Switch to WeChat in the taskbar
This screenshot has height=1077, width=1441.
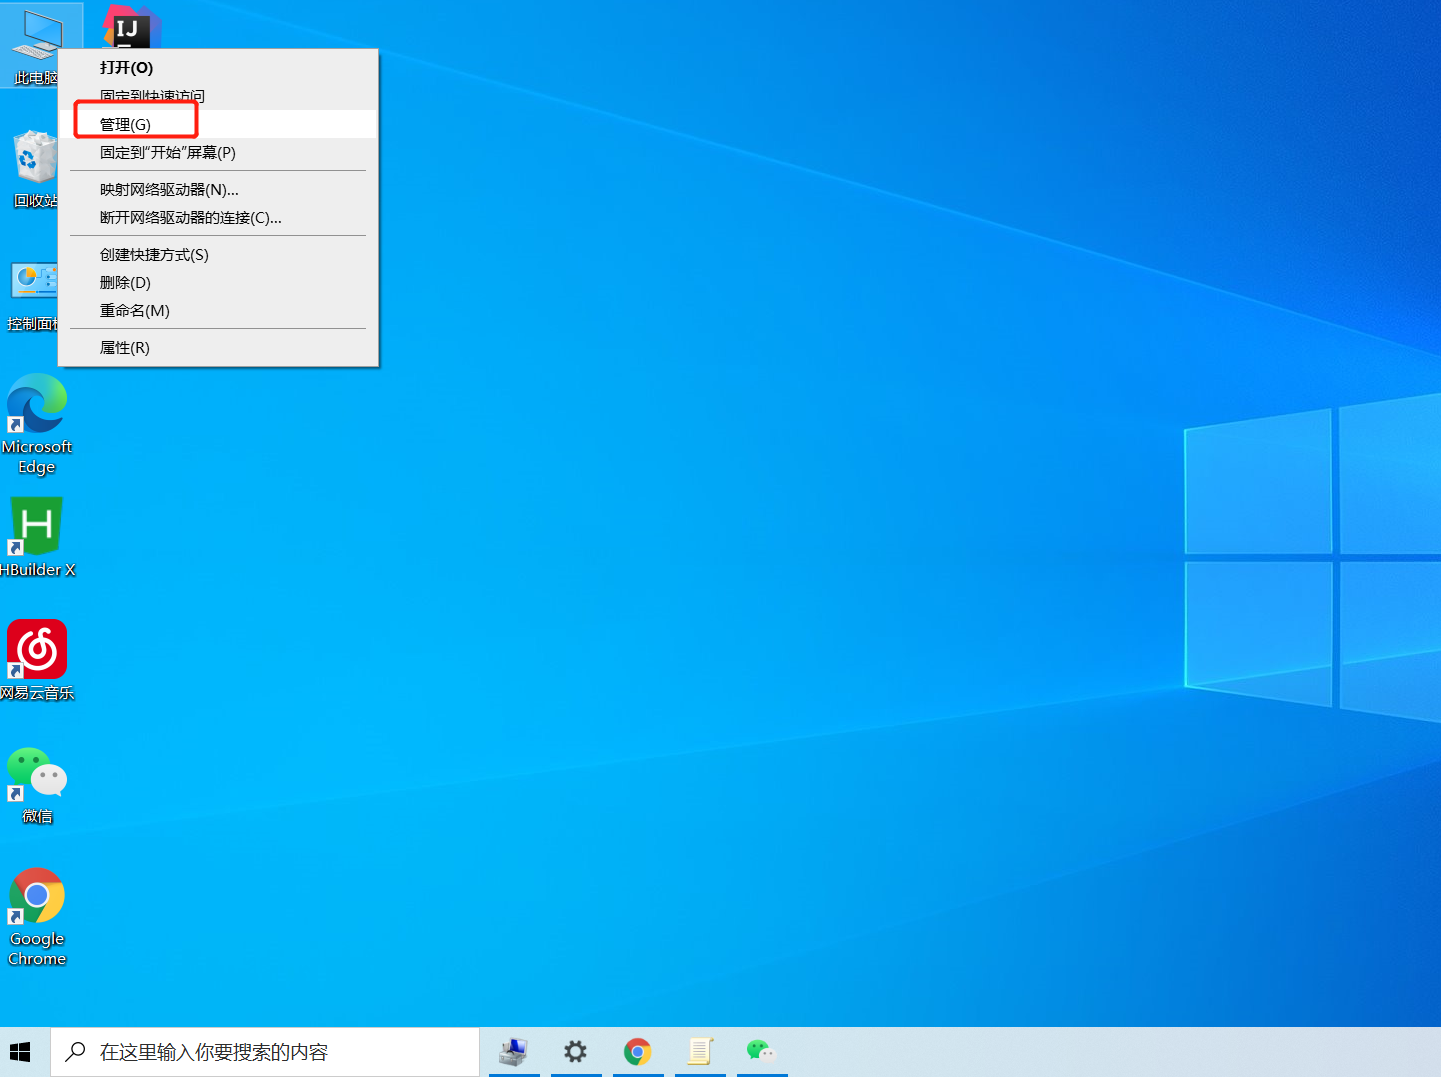761,1052
